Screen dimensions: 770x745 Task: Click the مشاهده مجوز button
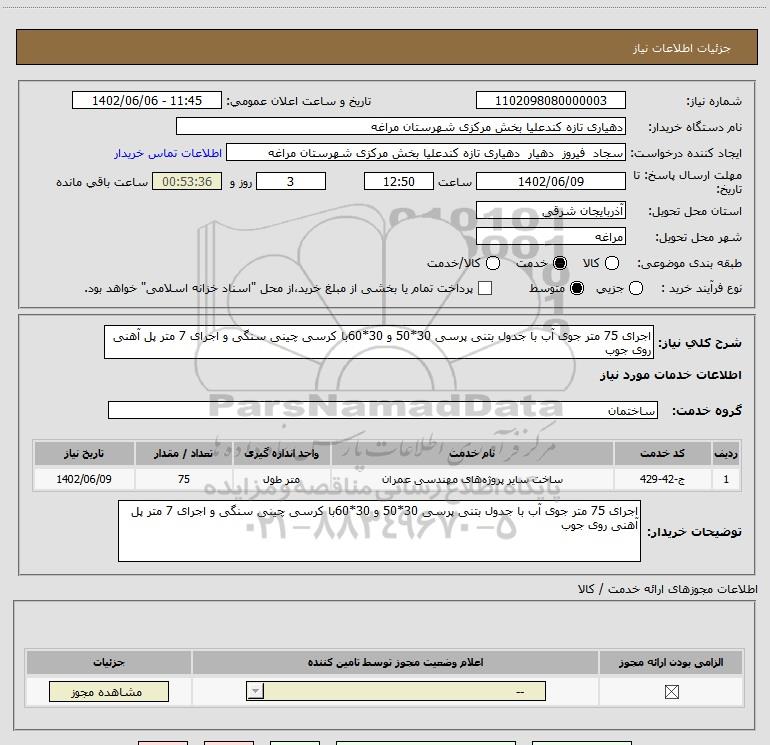109,691
